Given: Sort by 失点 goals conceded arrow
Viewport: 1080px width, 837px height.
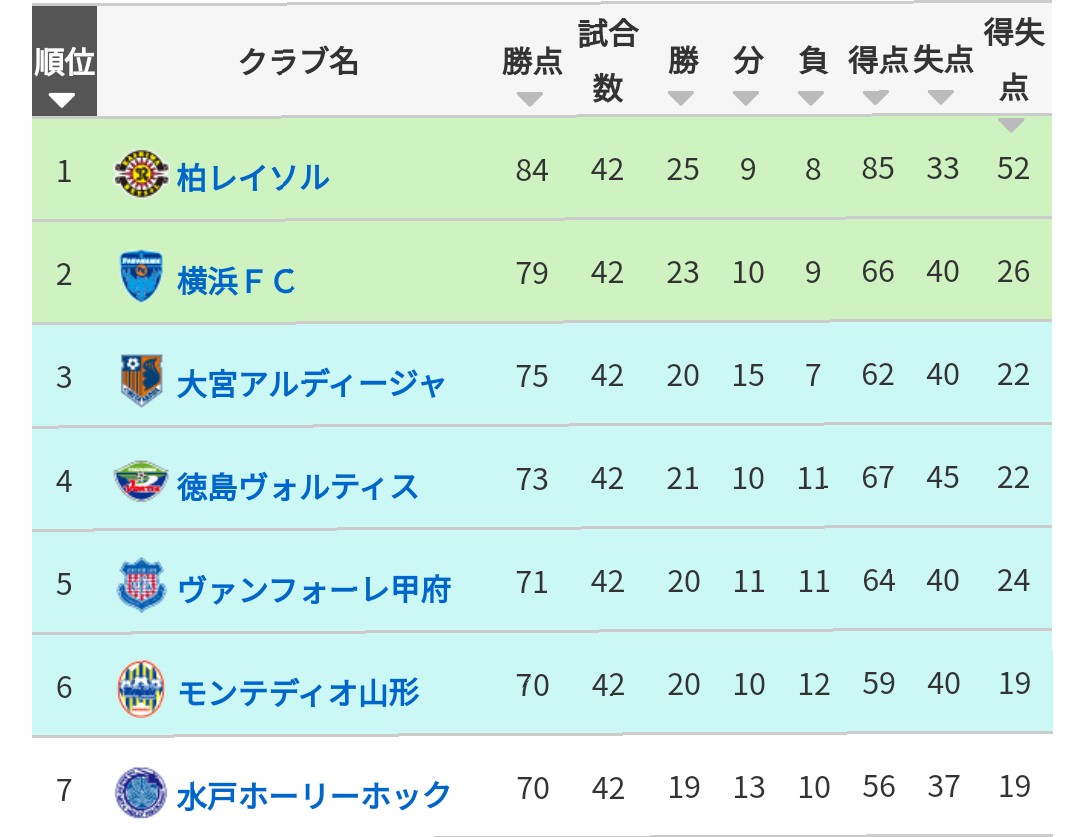Looking at the screenshot, I should [x=941, y=98].
